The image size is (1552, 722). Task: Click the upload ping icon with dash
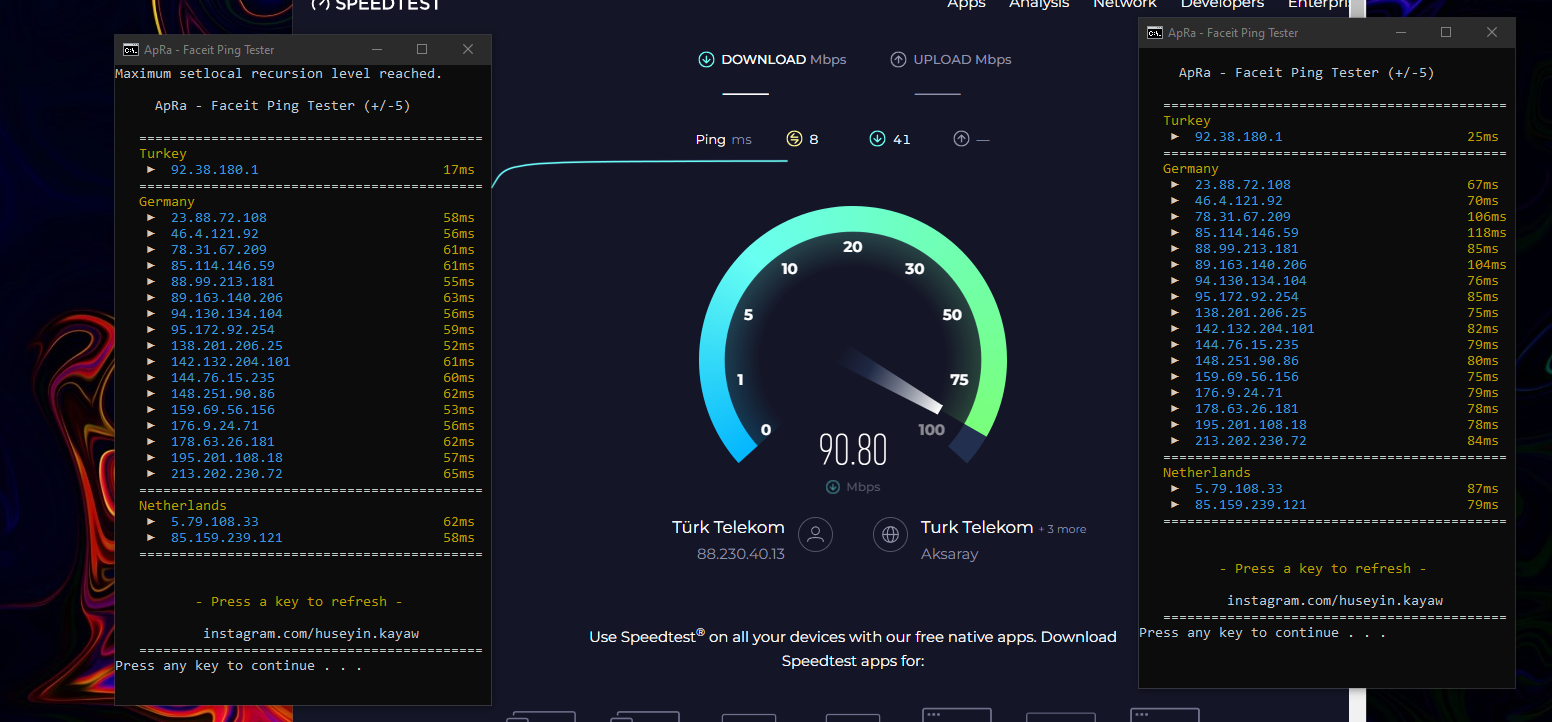pos(961,139)
